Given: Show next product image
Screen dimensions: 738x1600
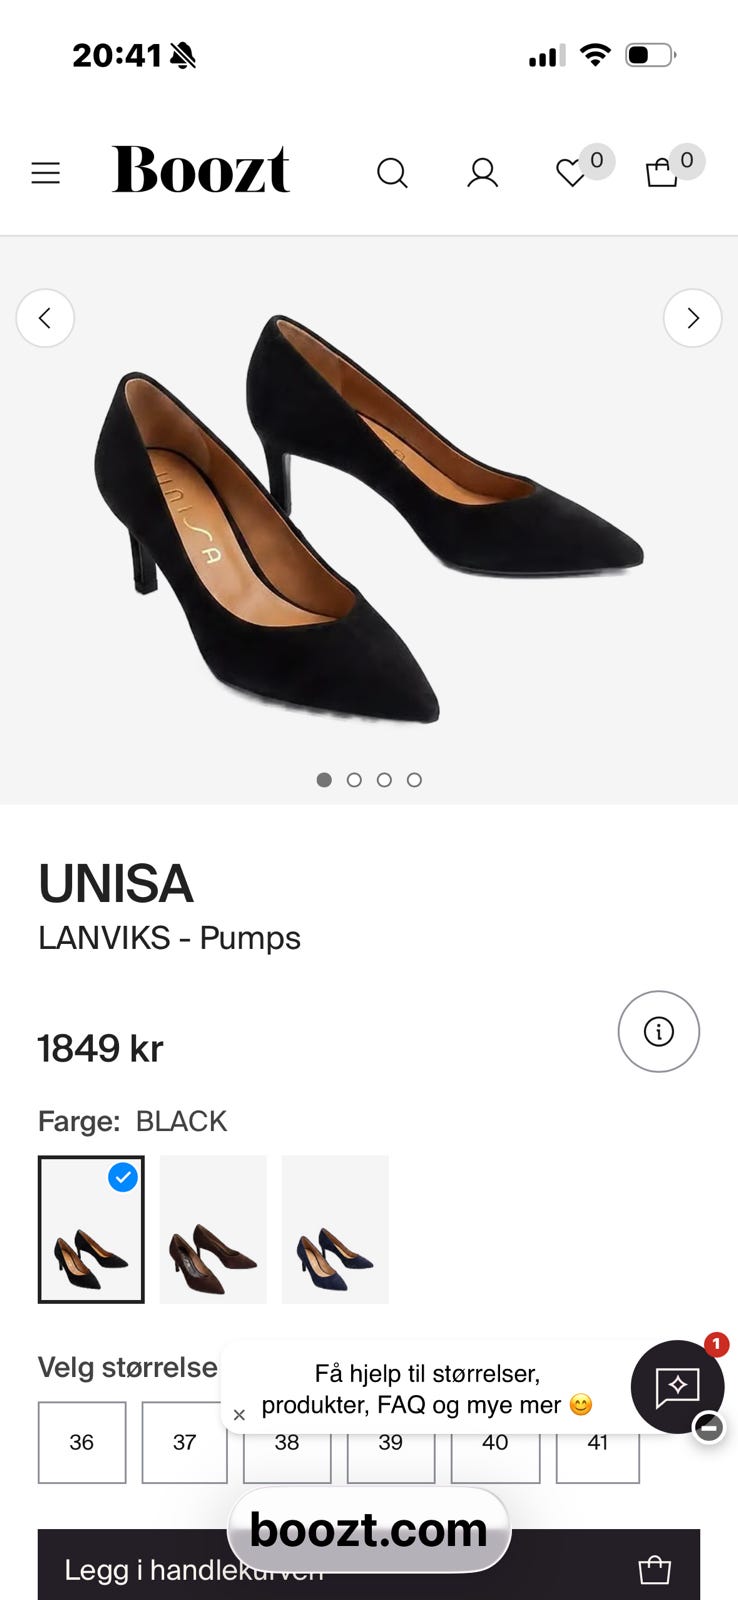Looking at the screenshot, I should point(692,318).
